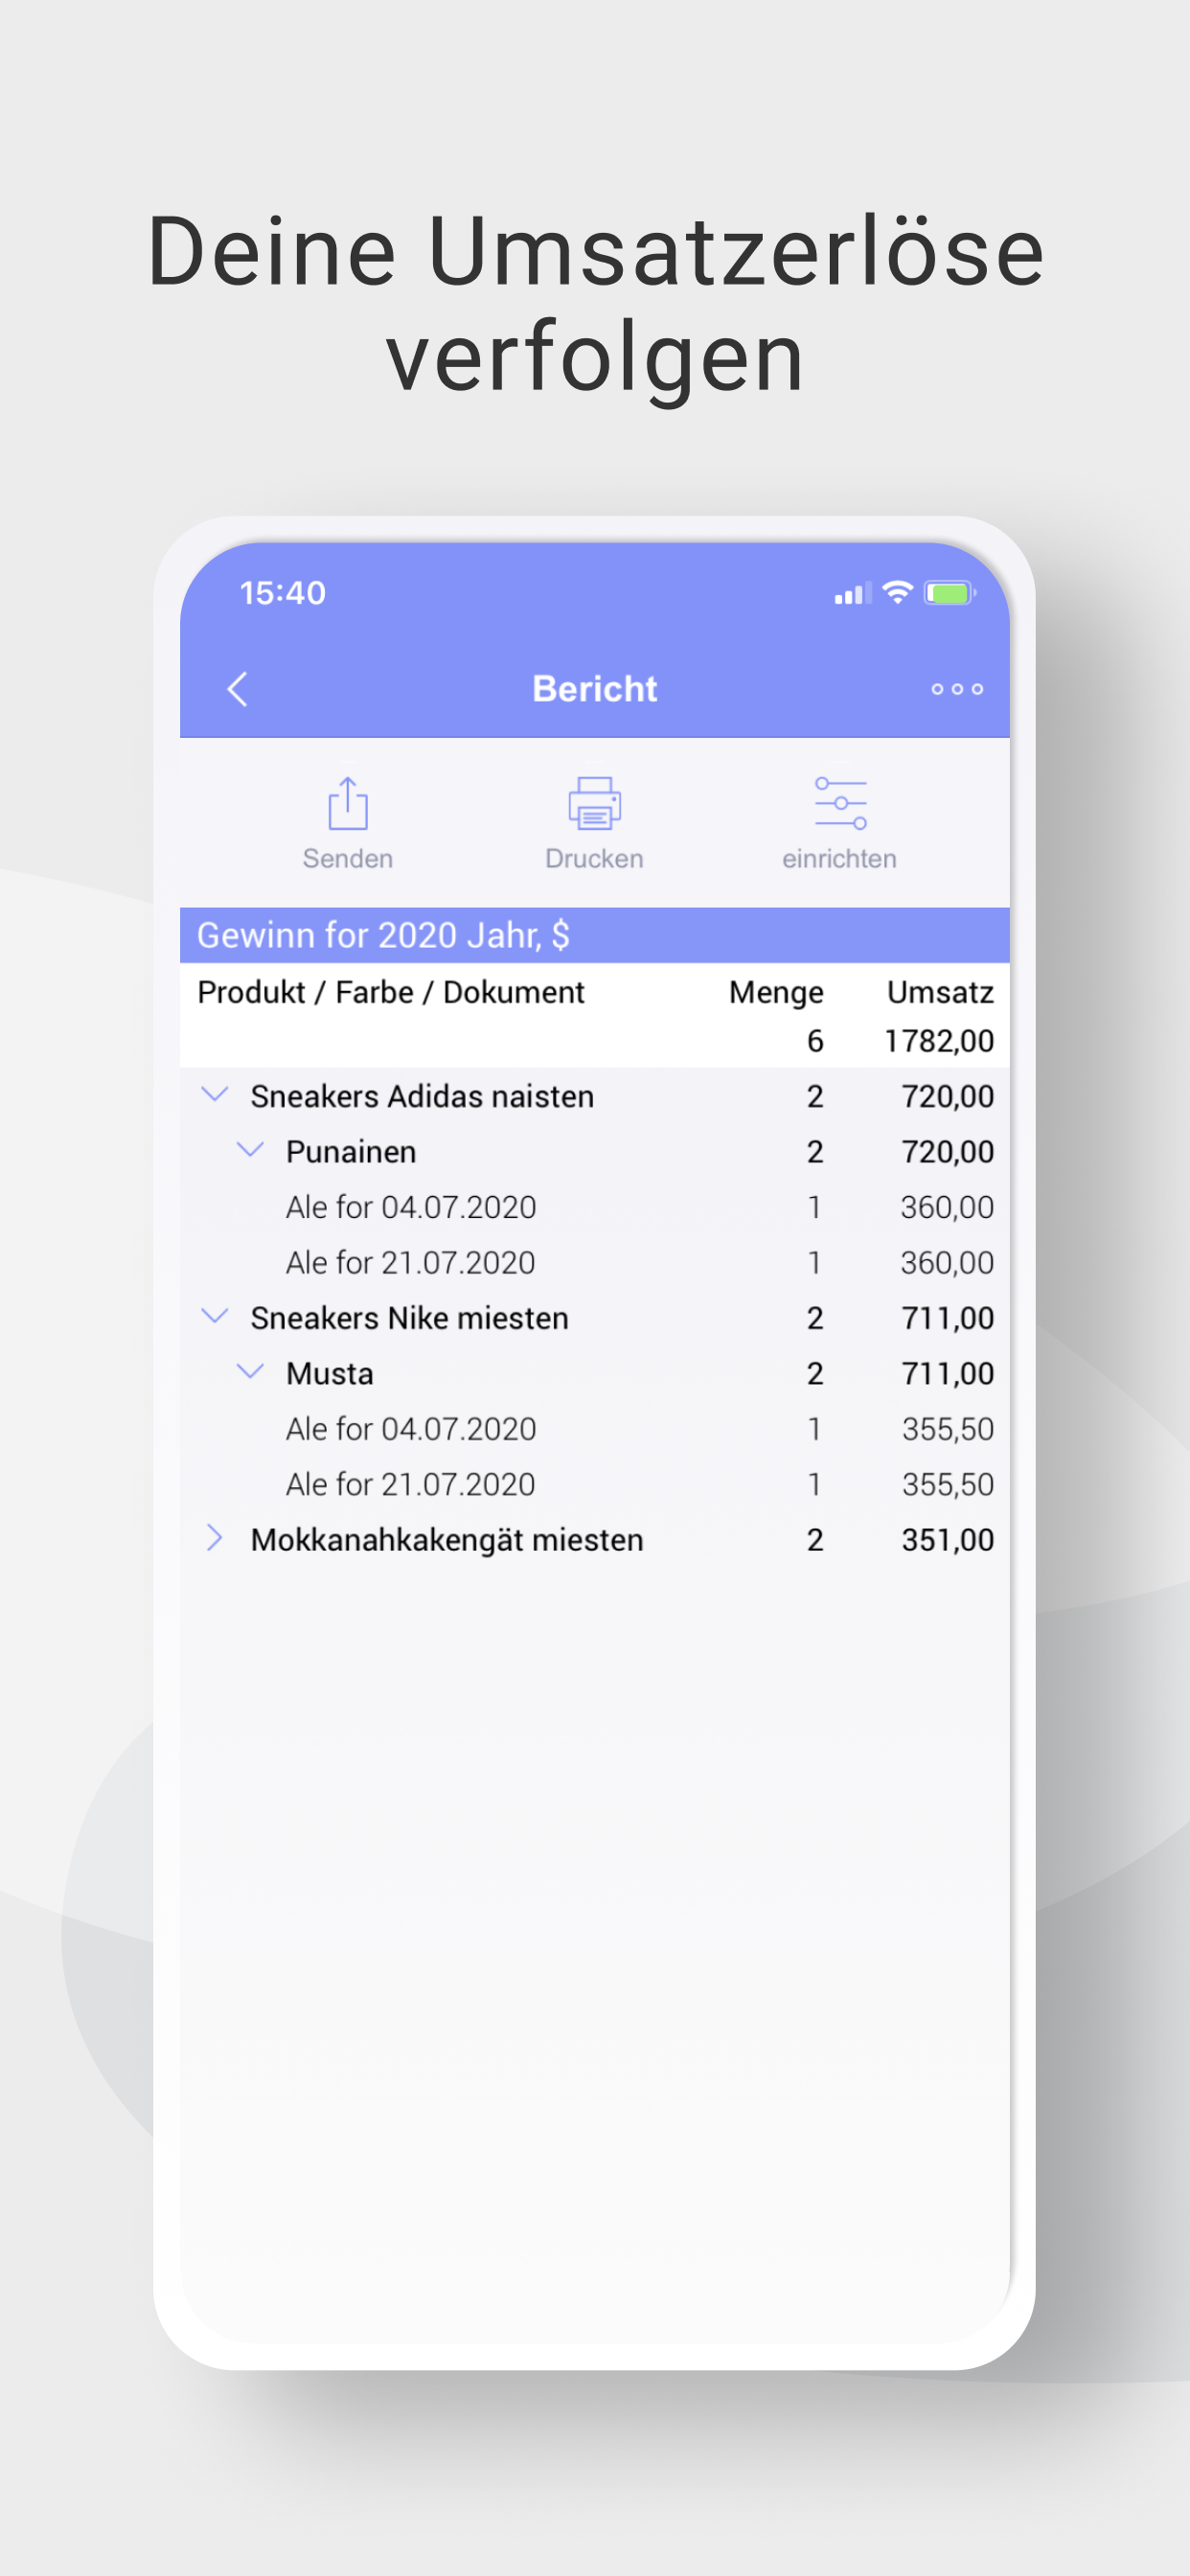Collapse the Musta color group

(x=250, y=1371)
